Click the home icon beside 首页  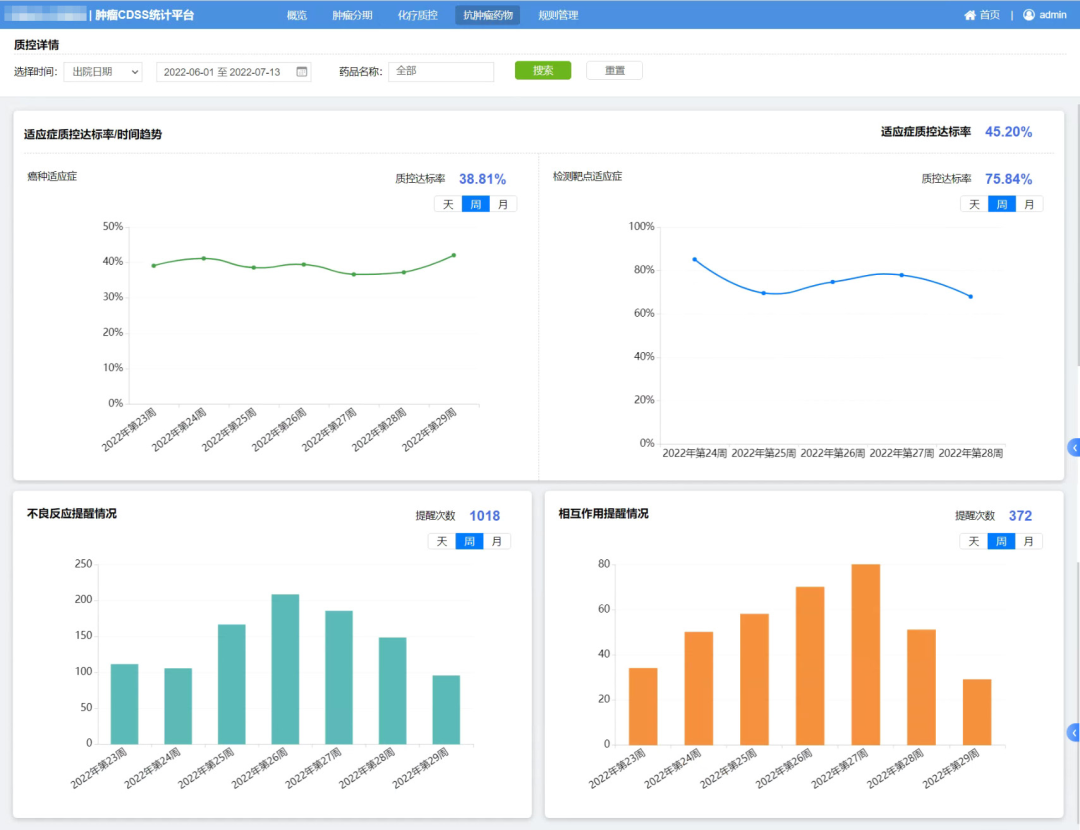click(x=970, y=15)
